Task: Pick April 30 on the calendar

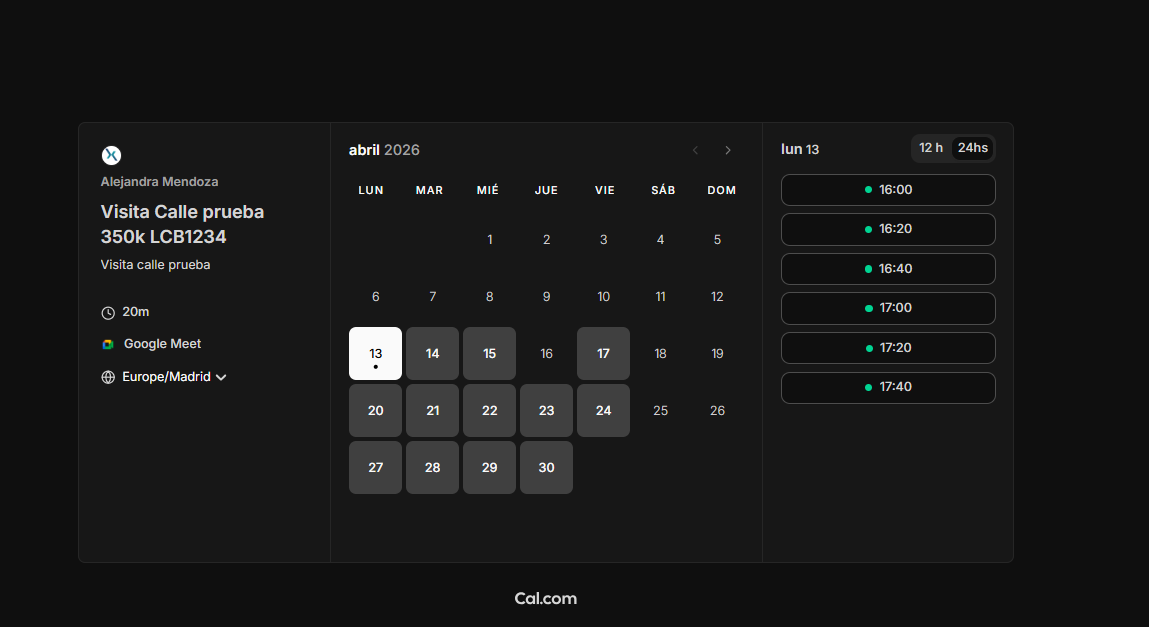Action: 546,467
